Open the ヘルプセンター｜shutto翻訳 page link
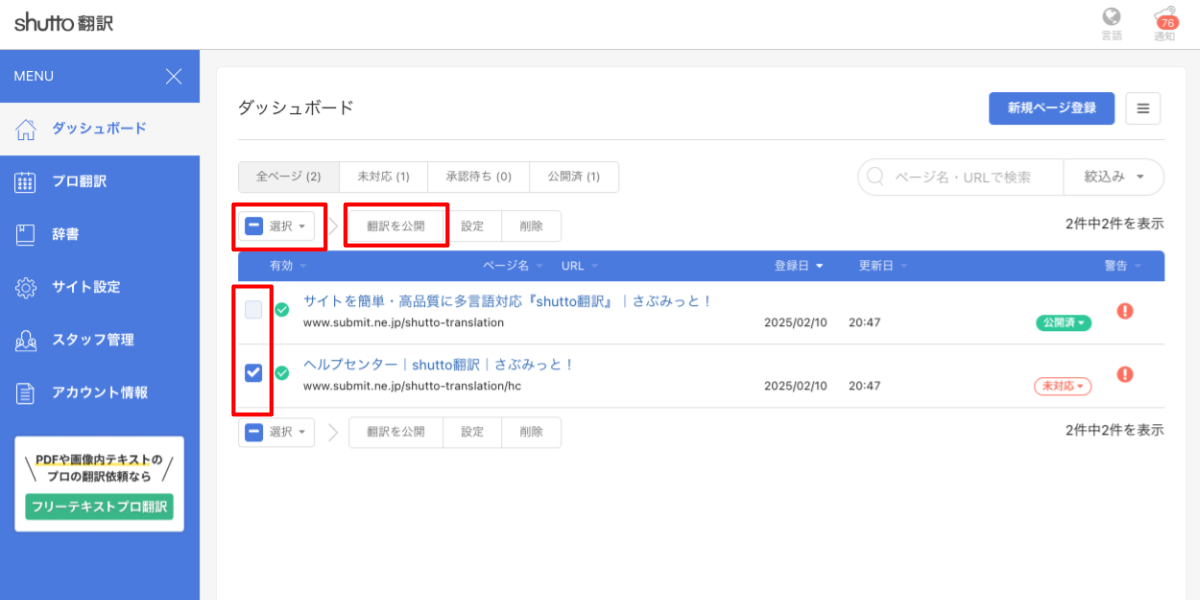 (x=439, y=365)
